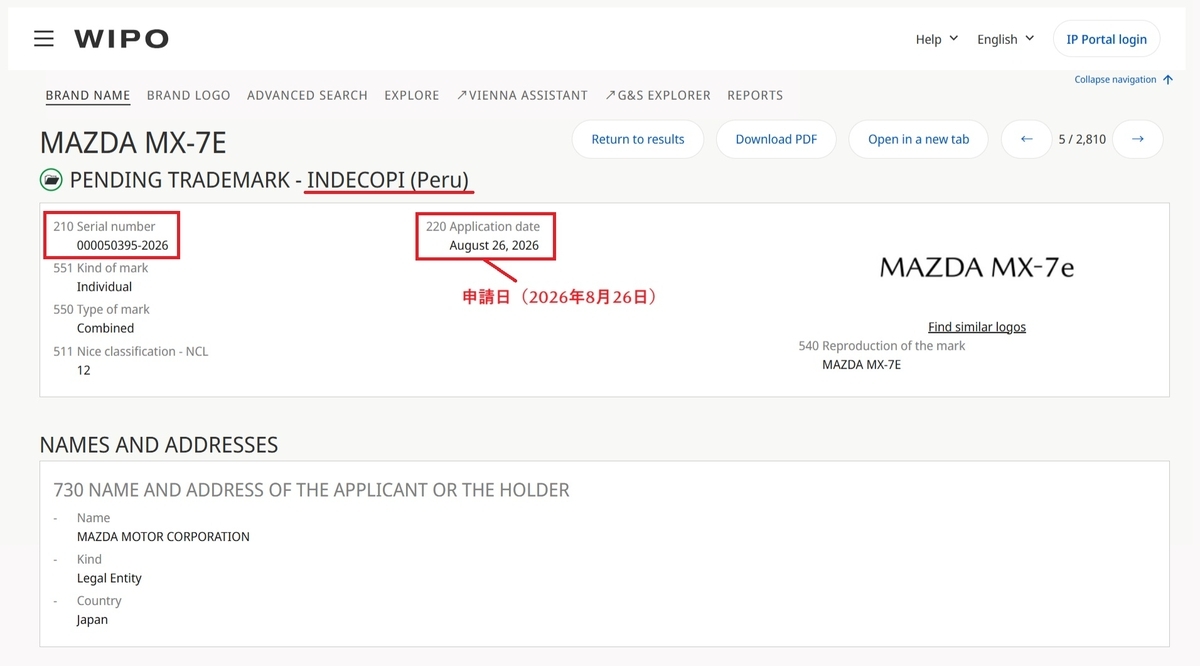Open the Explore tab
Image resolution: width=1200 pixels, height=666 pixels.
(x=412, y=95)
